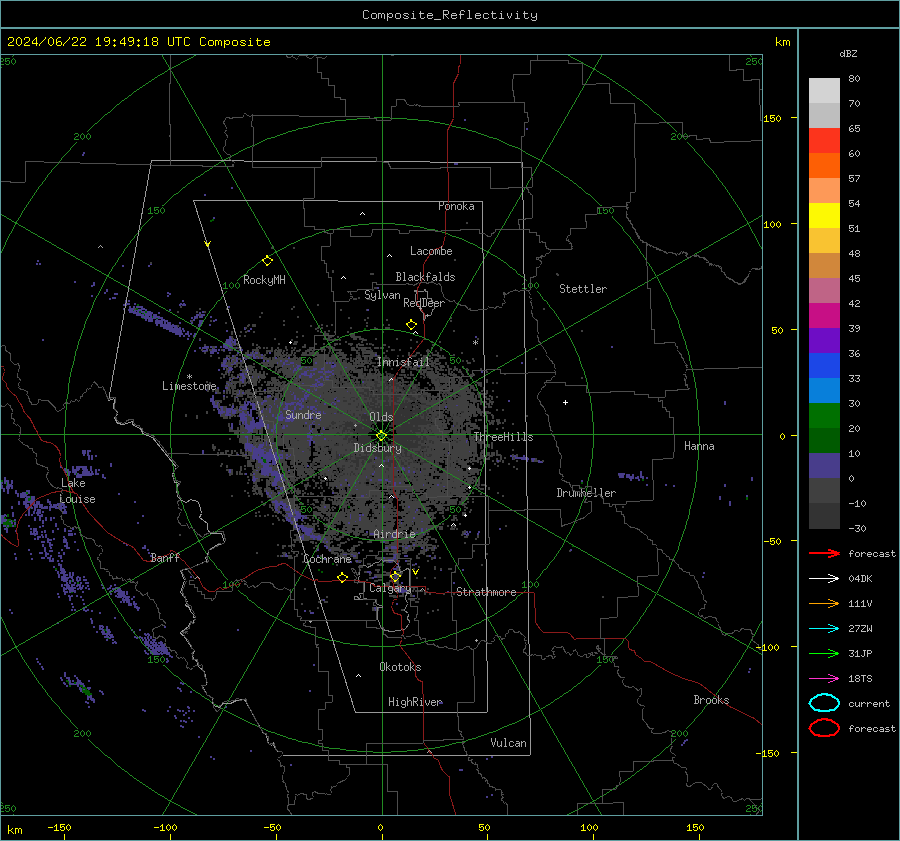Click the 04DK legend label
The image size is (900, 841).
pos(860,579)
